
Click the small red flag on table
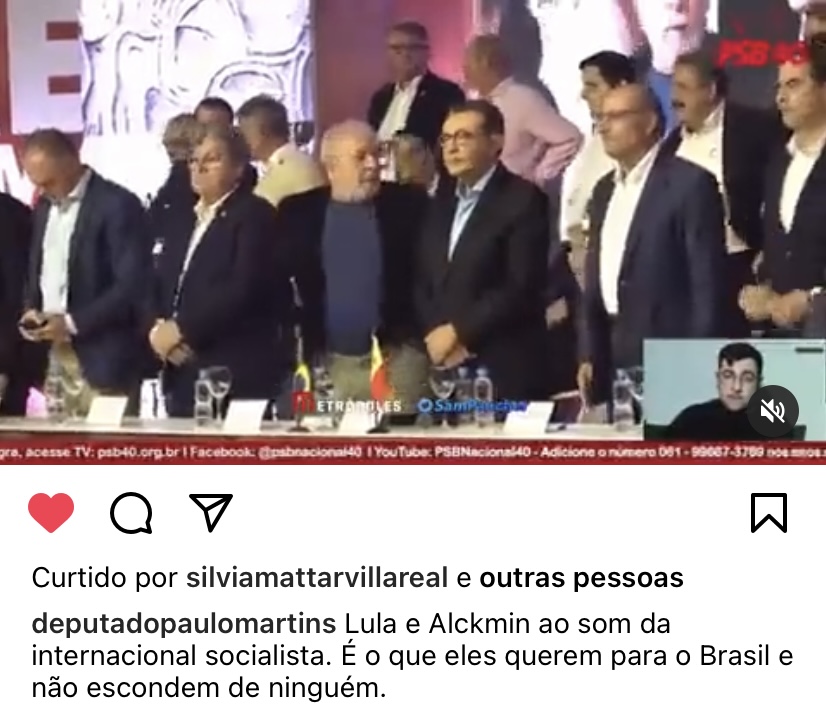pos(380,368)
